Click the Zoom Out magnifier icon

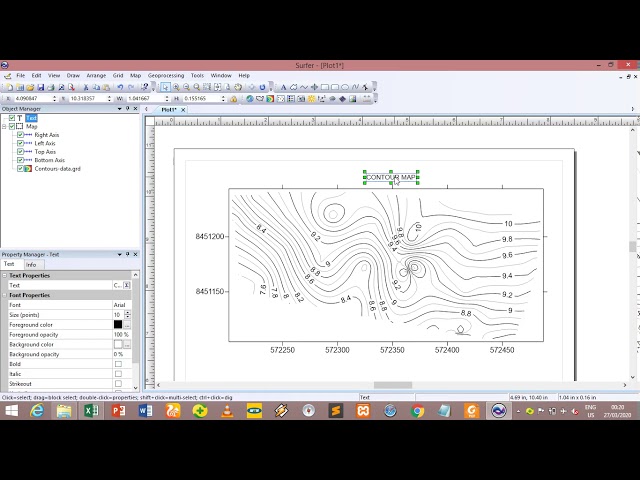187,87
